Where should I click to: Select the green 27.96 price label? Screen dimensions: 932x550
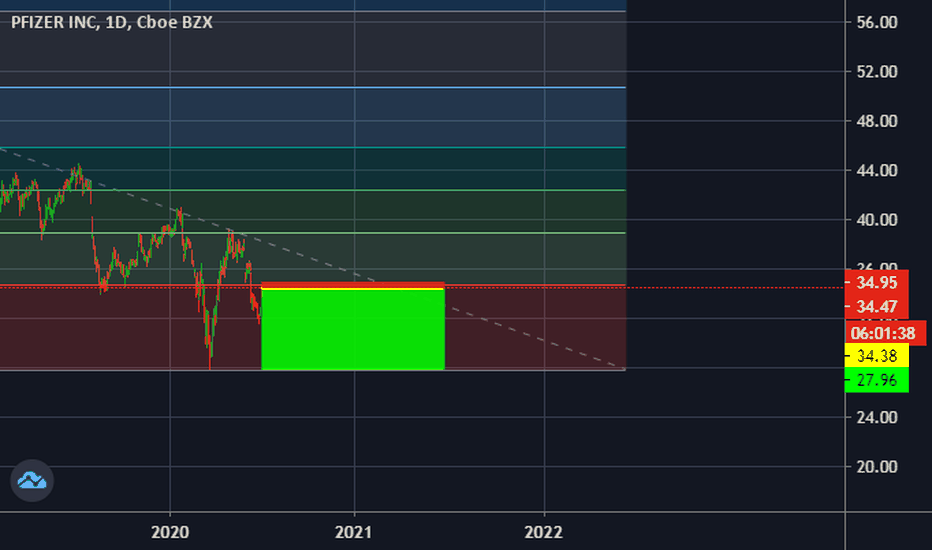point(877,380)
